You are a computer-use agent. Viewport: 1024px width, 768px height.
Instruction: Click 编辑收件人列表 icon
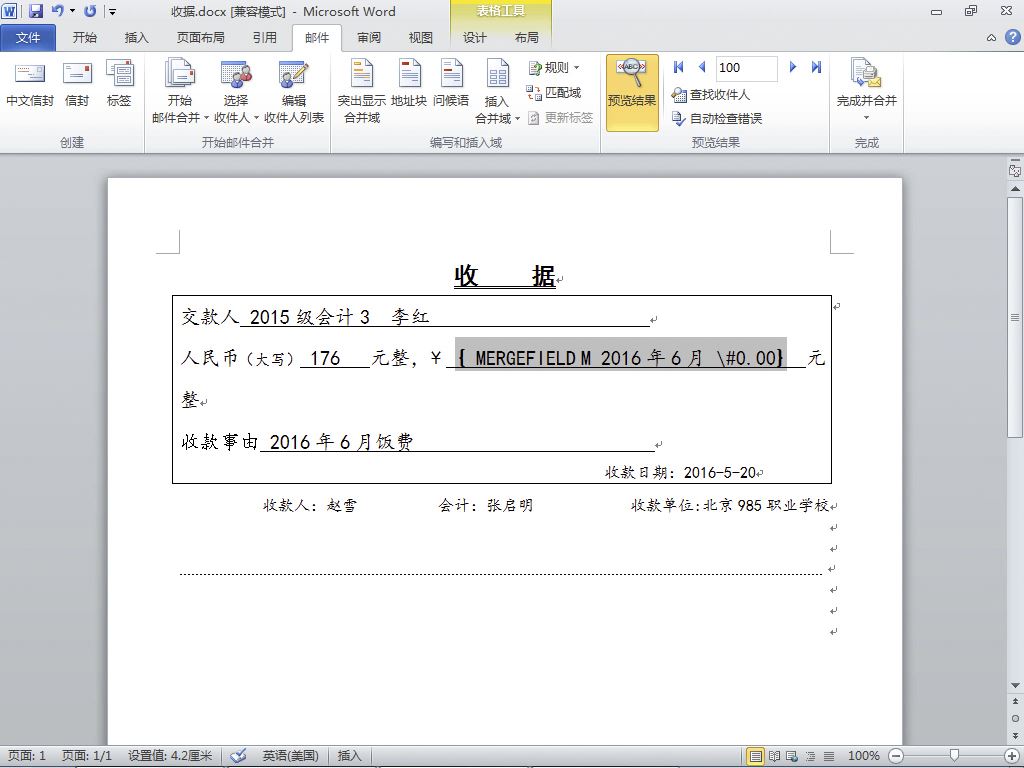click(x=294, y=91)
